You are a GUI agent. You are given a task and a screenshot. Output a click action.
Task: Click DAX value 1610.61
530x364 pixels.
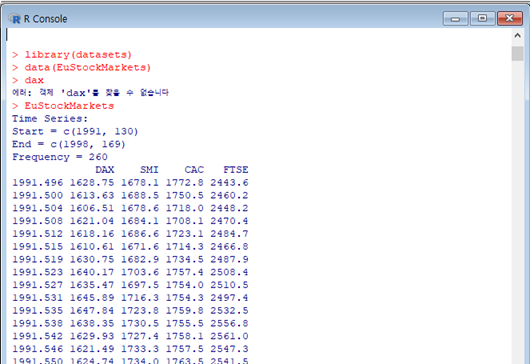[92, 247]
